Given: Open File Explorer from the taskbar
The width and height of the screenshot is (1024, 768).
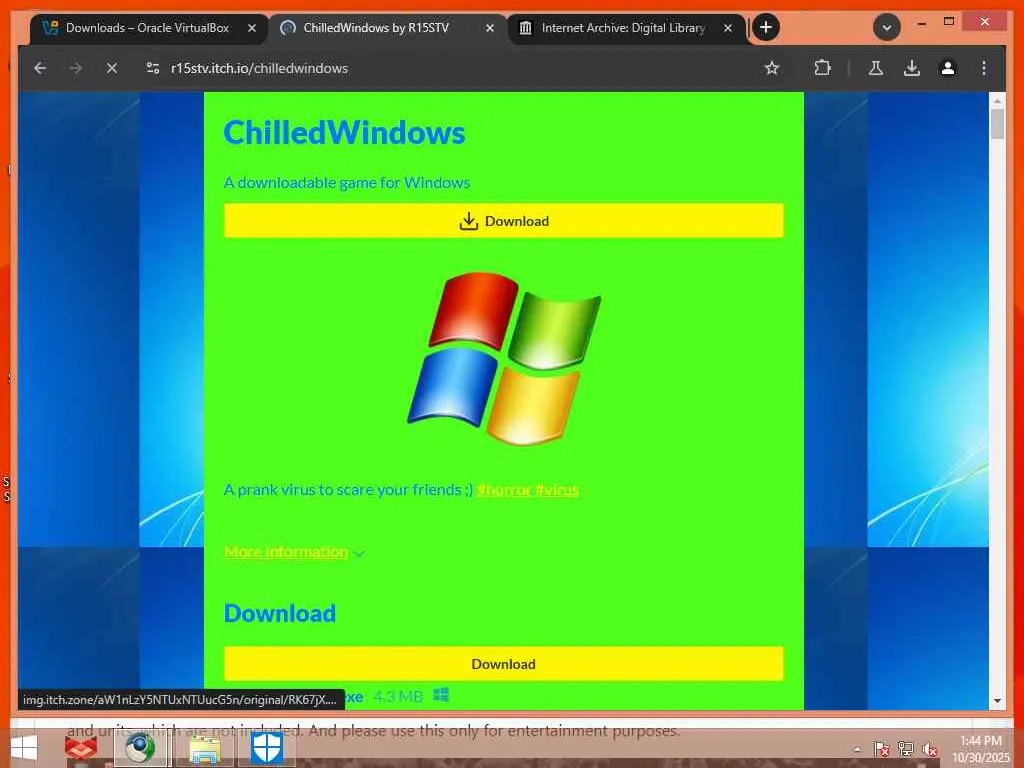Looking at the screenshot, I should tap(204, 748).
